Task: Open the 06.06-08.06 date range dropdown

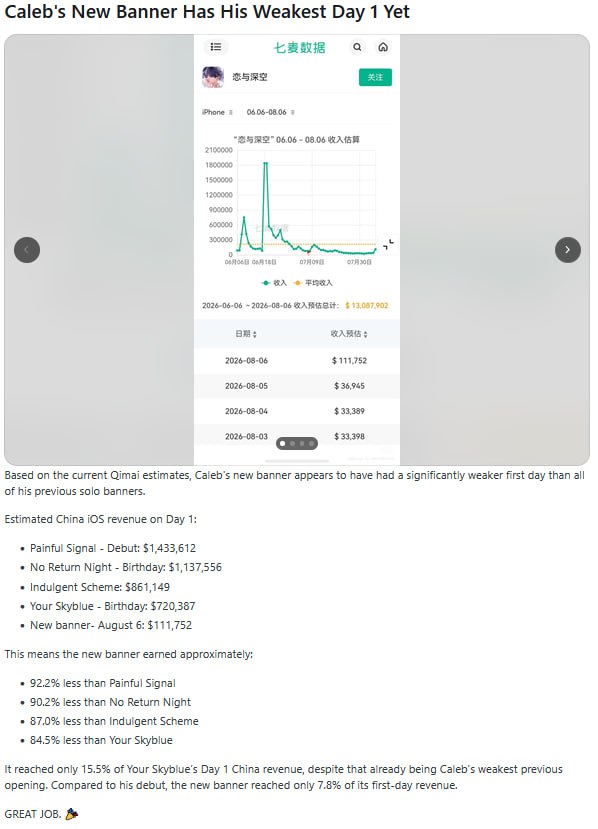Action: (271, 112)
